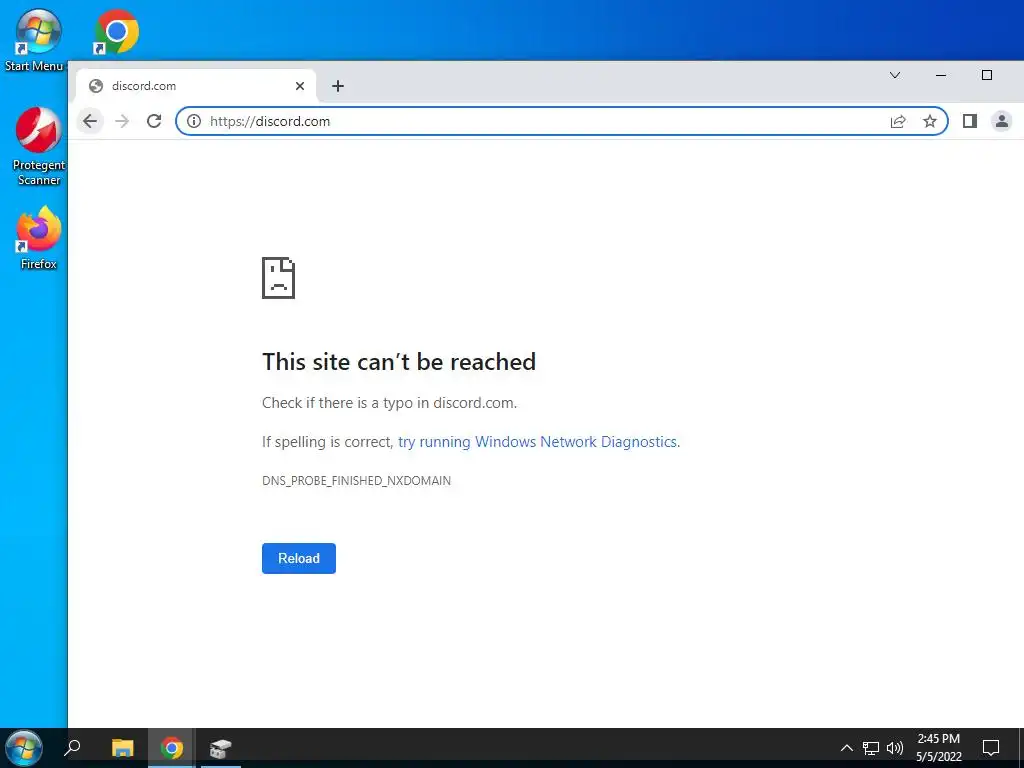Click the forward navigation arrow
The image size is (1024, 768).
122,121
